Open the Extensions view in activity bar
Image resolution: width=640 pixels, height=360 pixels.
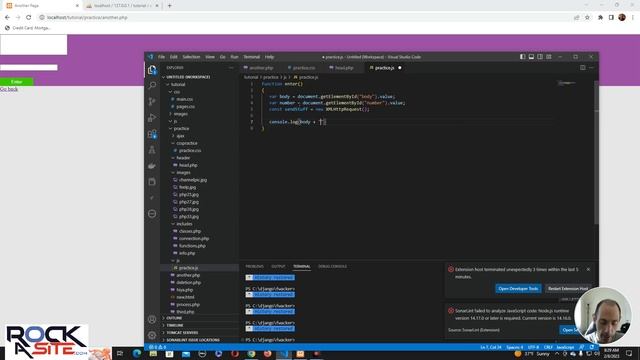[152, 133]
